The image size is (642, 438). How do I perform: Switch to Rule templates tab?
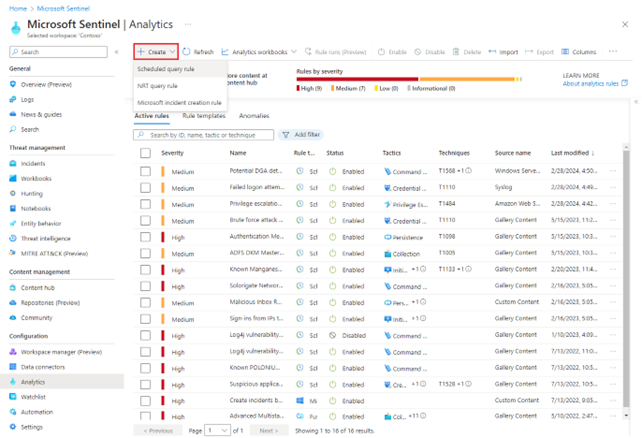tap(204, 116)
